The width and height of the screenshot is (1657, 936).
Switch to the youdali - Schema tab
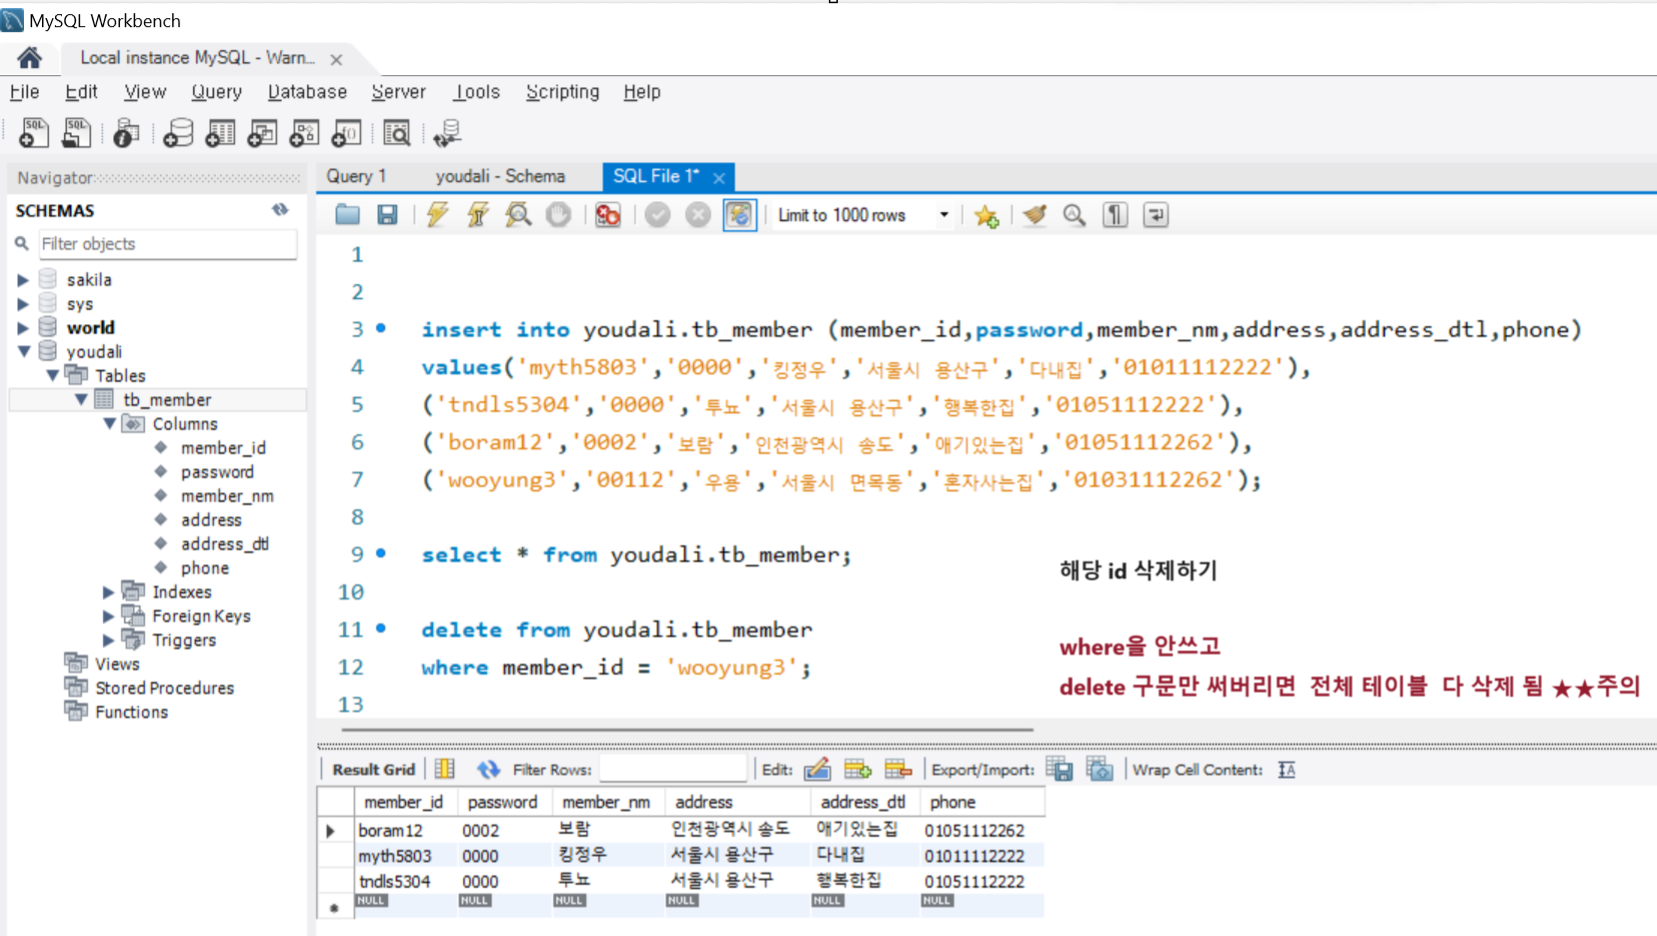[x=500, y=176]
